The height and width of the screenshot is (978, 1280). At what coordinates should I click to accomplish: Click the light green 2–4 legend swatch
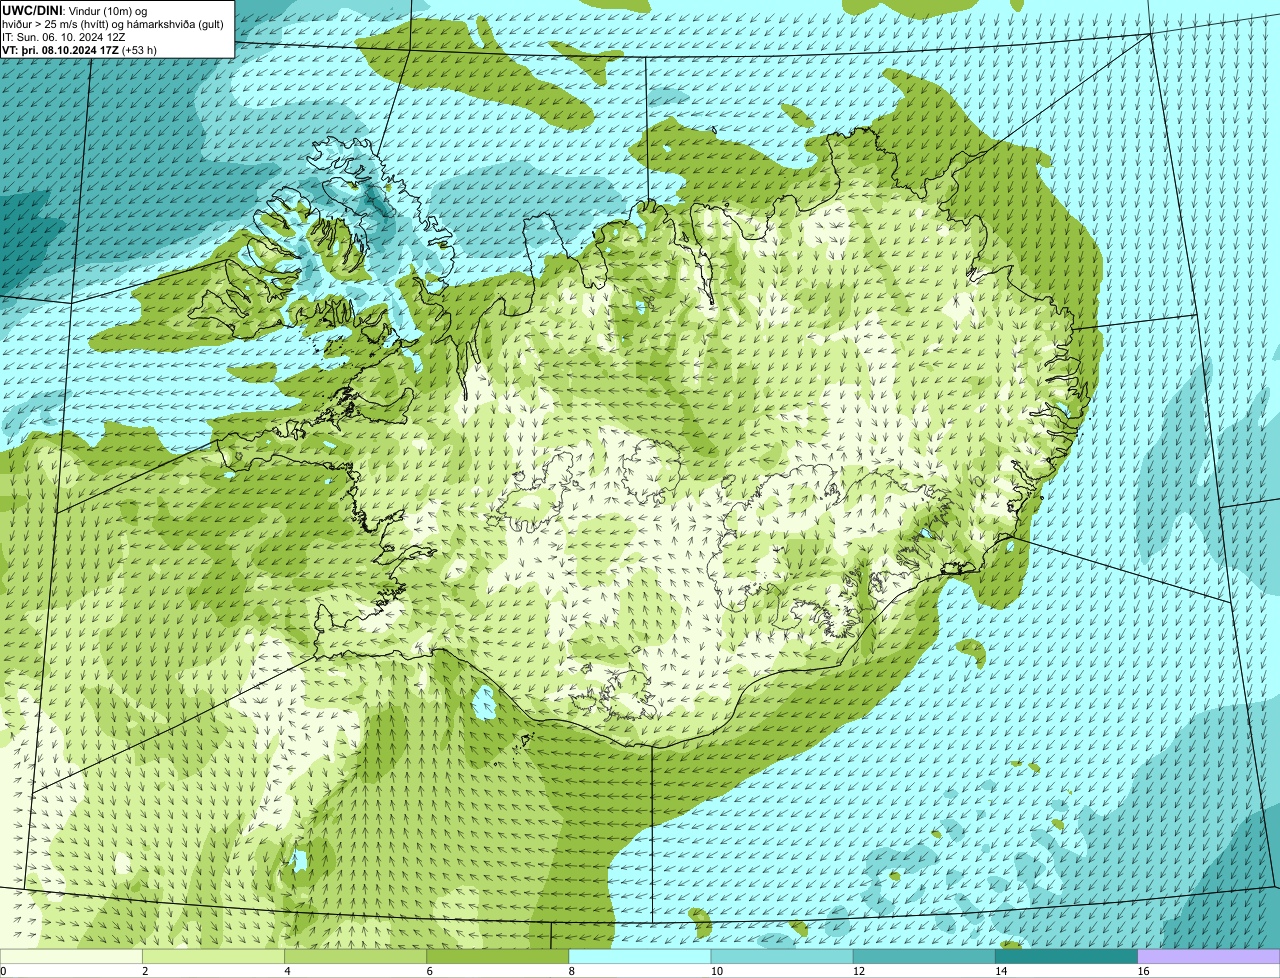(x=213, y=957)
